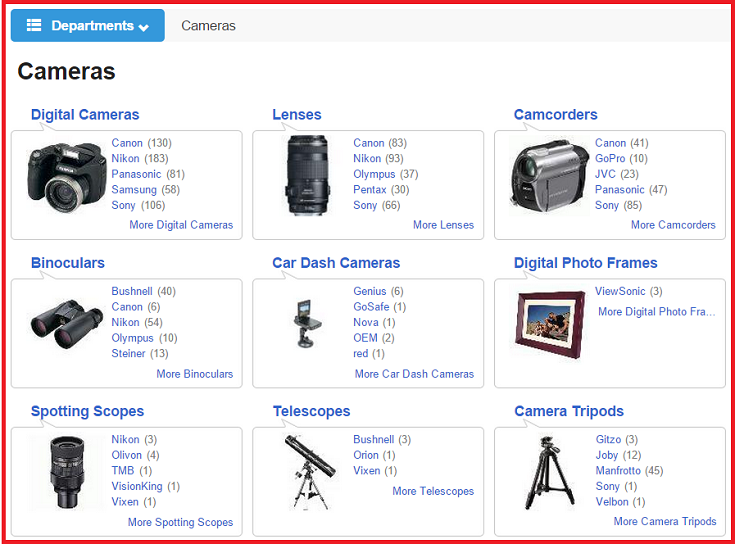
Task: Click the telescope product image
Action: tap(309, 472)
